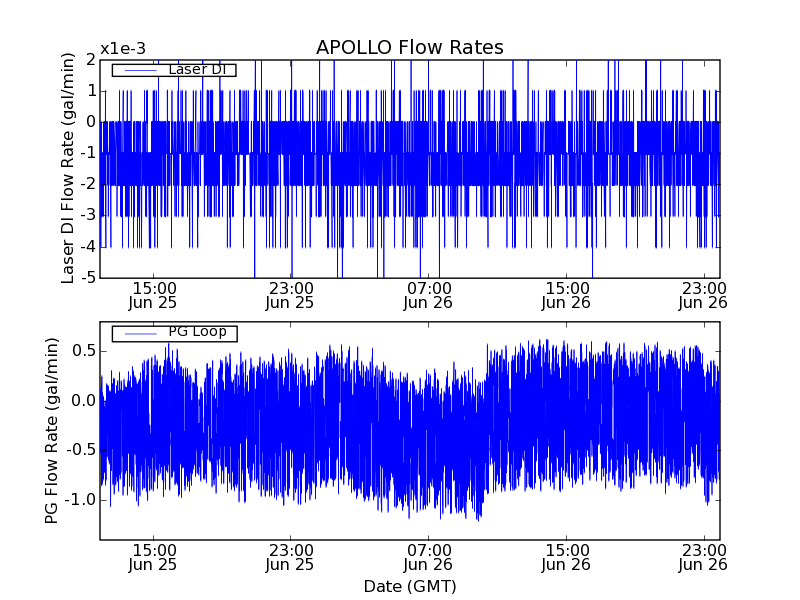
Task: Click the 0.5 y-axis tick on PG plot
Action: (82, 350)
